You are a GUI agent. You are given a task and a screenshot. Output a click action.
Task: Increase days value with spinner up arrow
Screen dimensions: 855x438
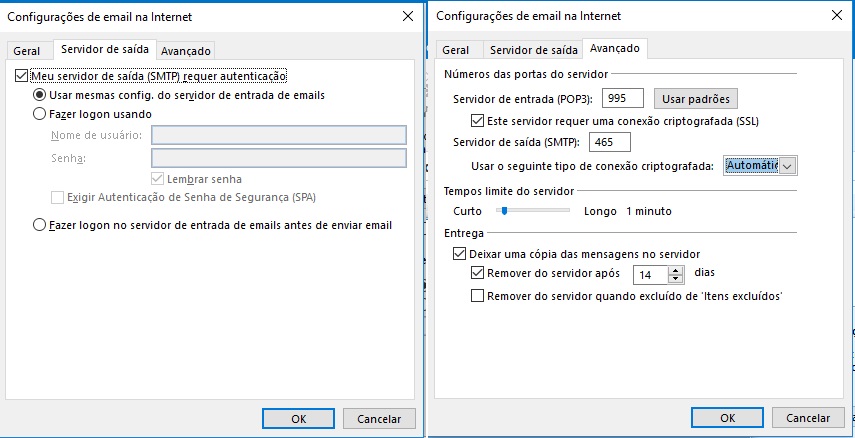click(x=676, y=268)
